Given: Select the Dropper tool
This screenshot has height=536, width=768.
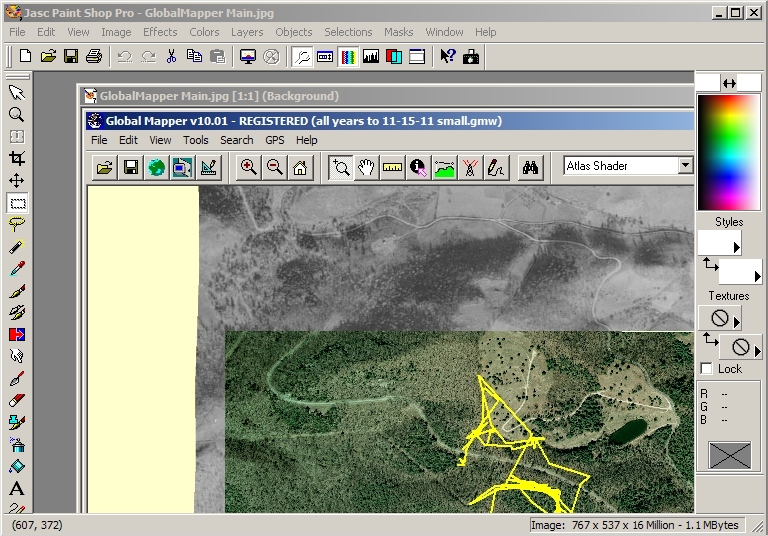Looking at the screenshot, I should (17, 268).
